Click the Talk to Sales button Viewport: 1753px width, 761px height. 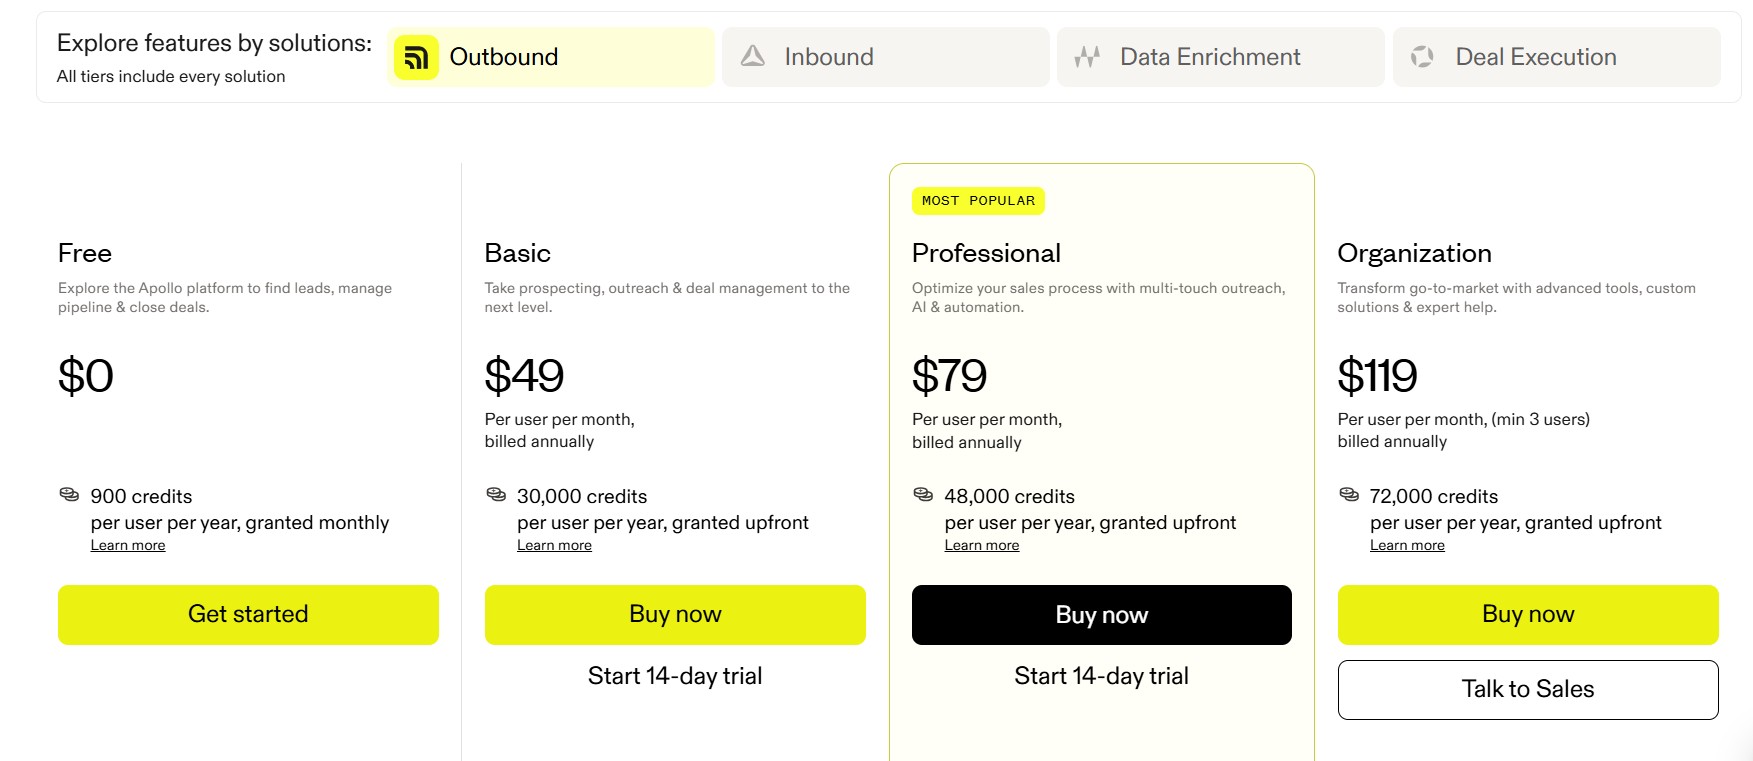(1527, 689)
